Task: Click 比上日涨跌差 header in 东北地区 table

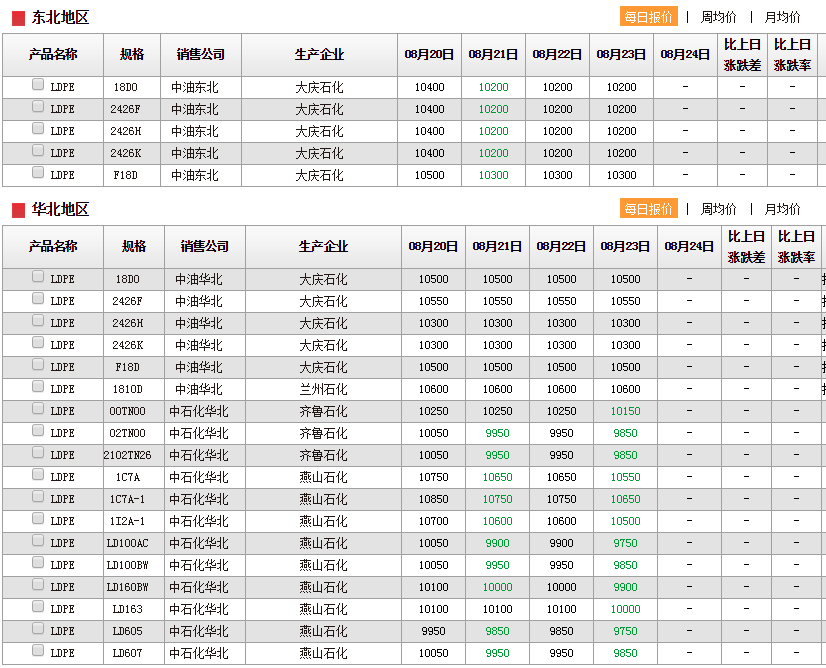Action: tap(742, 54)
